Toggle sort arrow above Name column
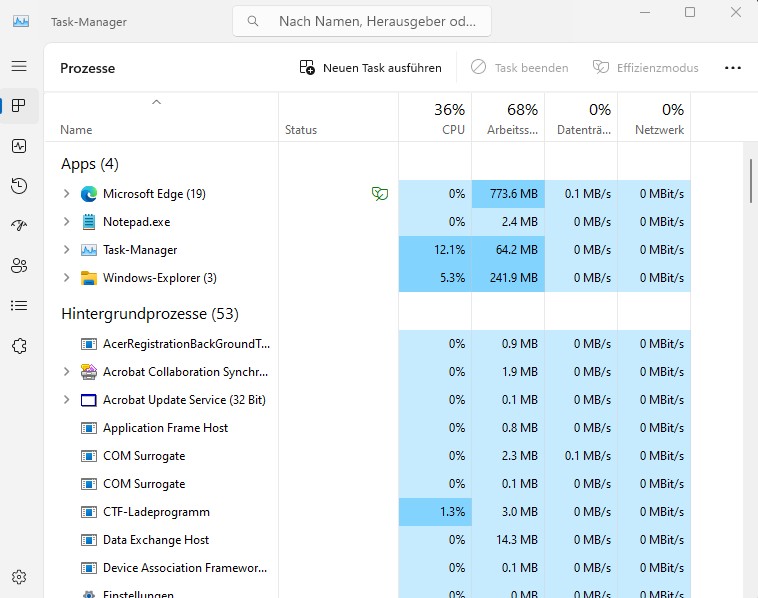This screenshot has height=598, width=758. (156, 102)
